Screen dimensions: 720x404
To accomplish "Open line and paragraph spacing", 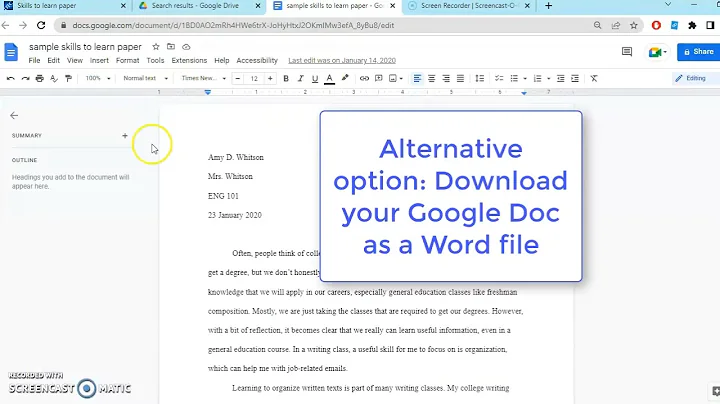I will coord(480,79).
